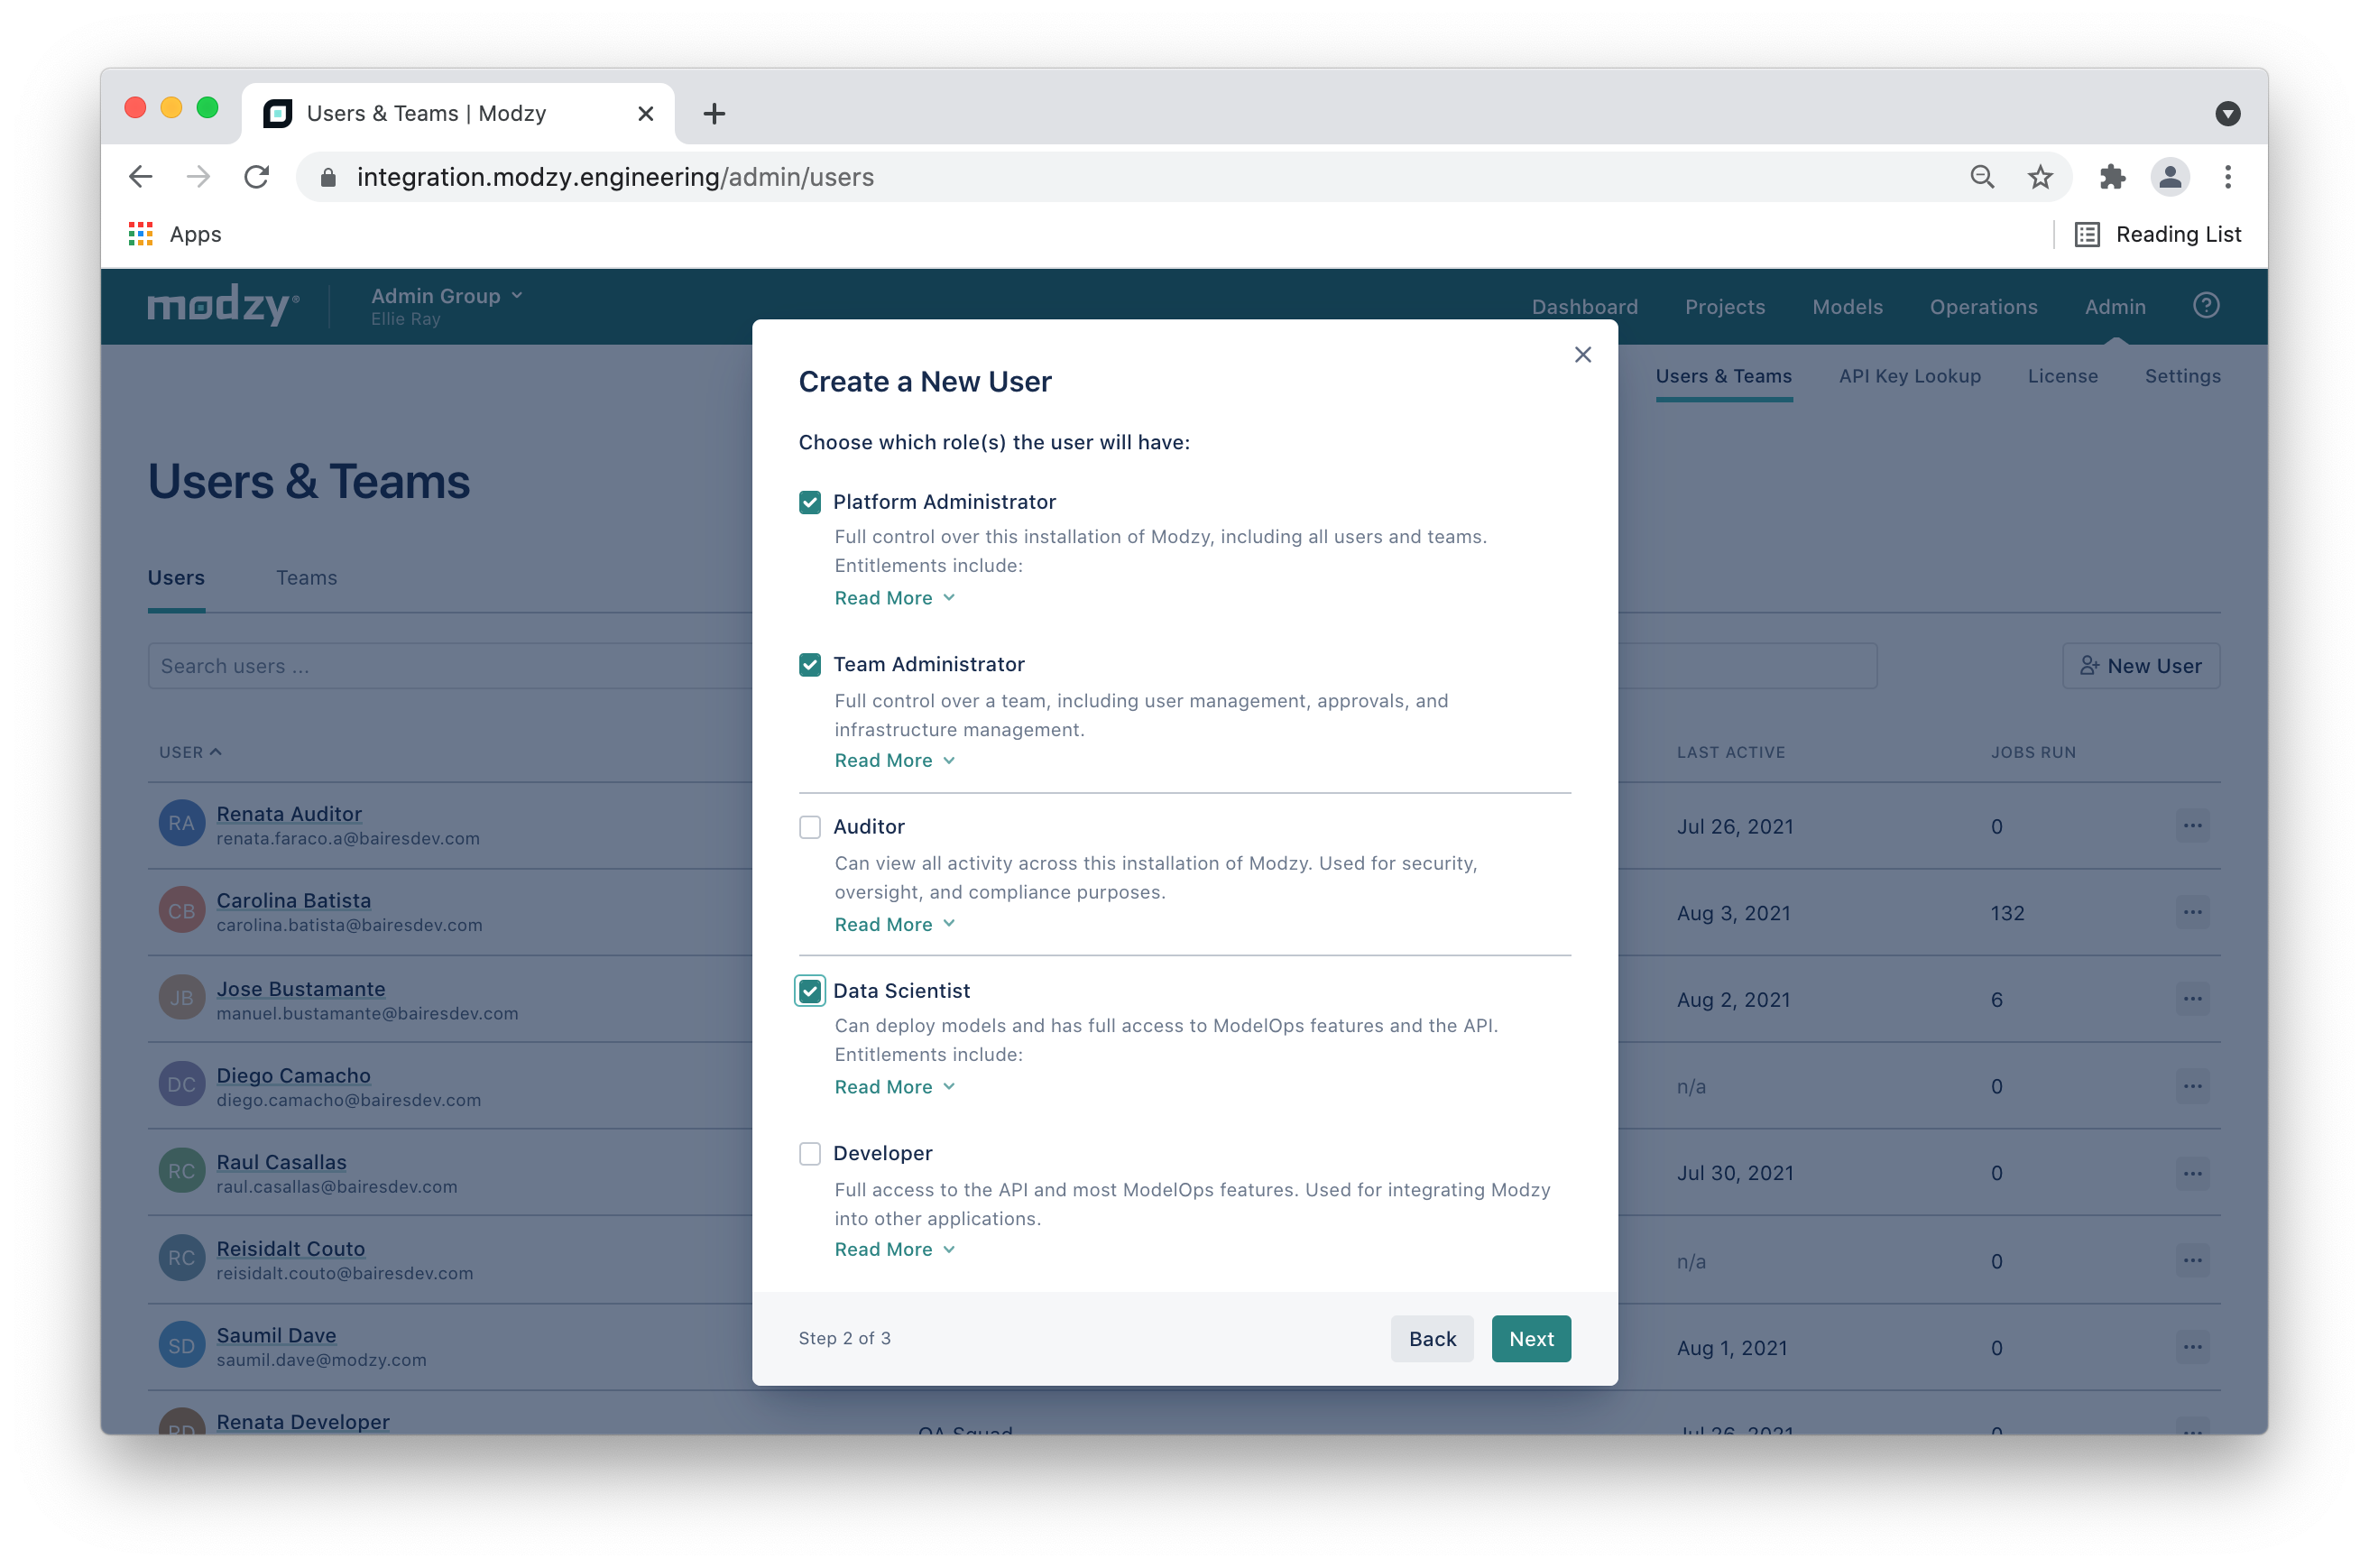The height and width of the screenshot is (1568, 2369).
Task: Open a new browser tab
Action: [x=714, y=114]
